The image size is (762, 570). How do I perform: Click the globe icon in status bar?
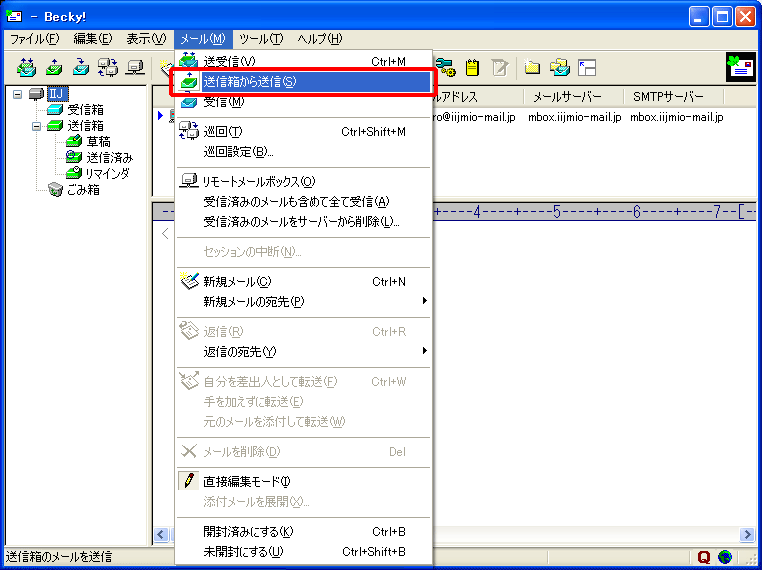725,557
